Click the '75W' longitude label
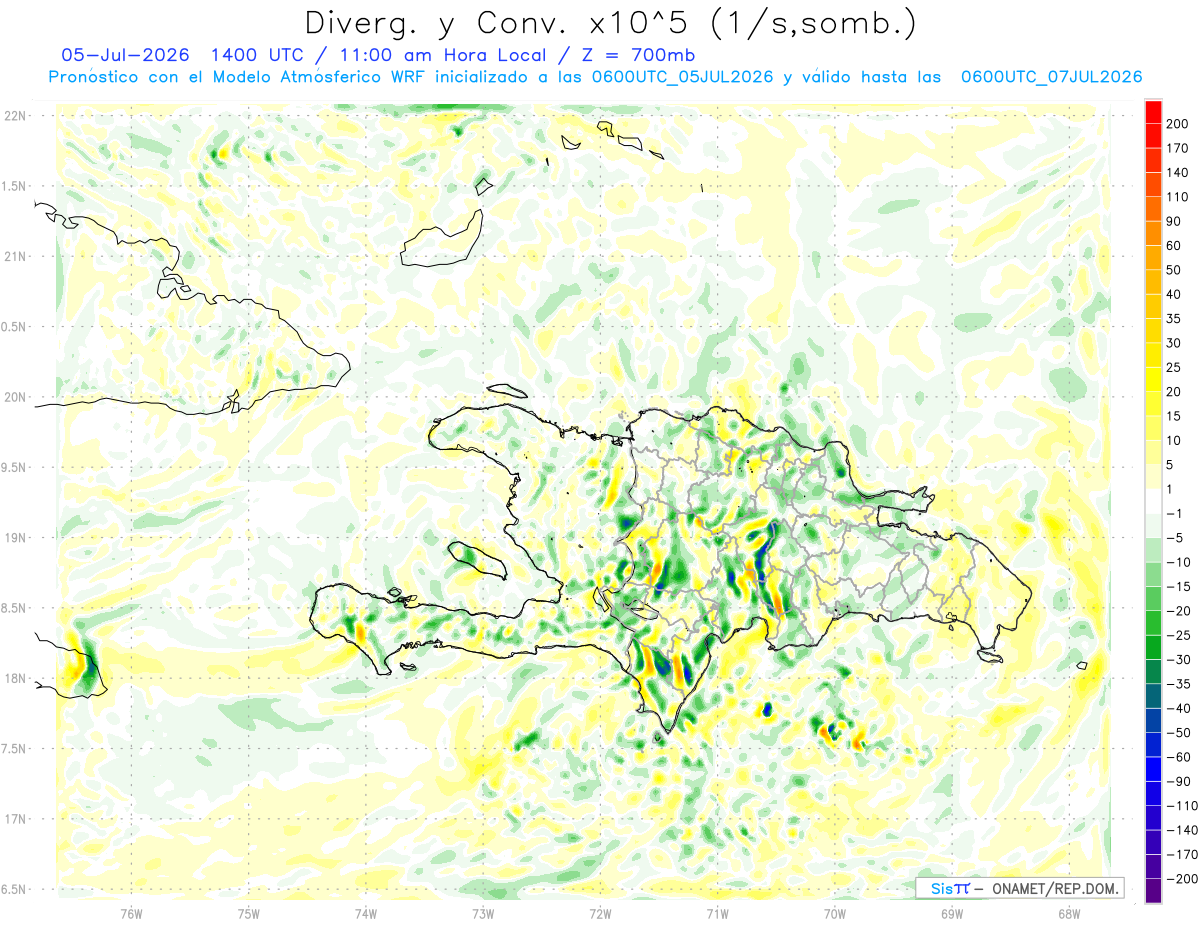Image resolution: width=1200 pixels, height=927 pixels. [x=249, y=913]
